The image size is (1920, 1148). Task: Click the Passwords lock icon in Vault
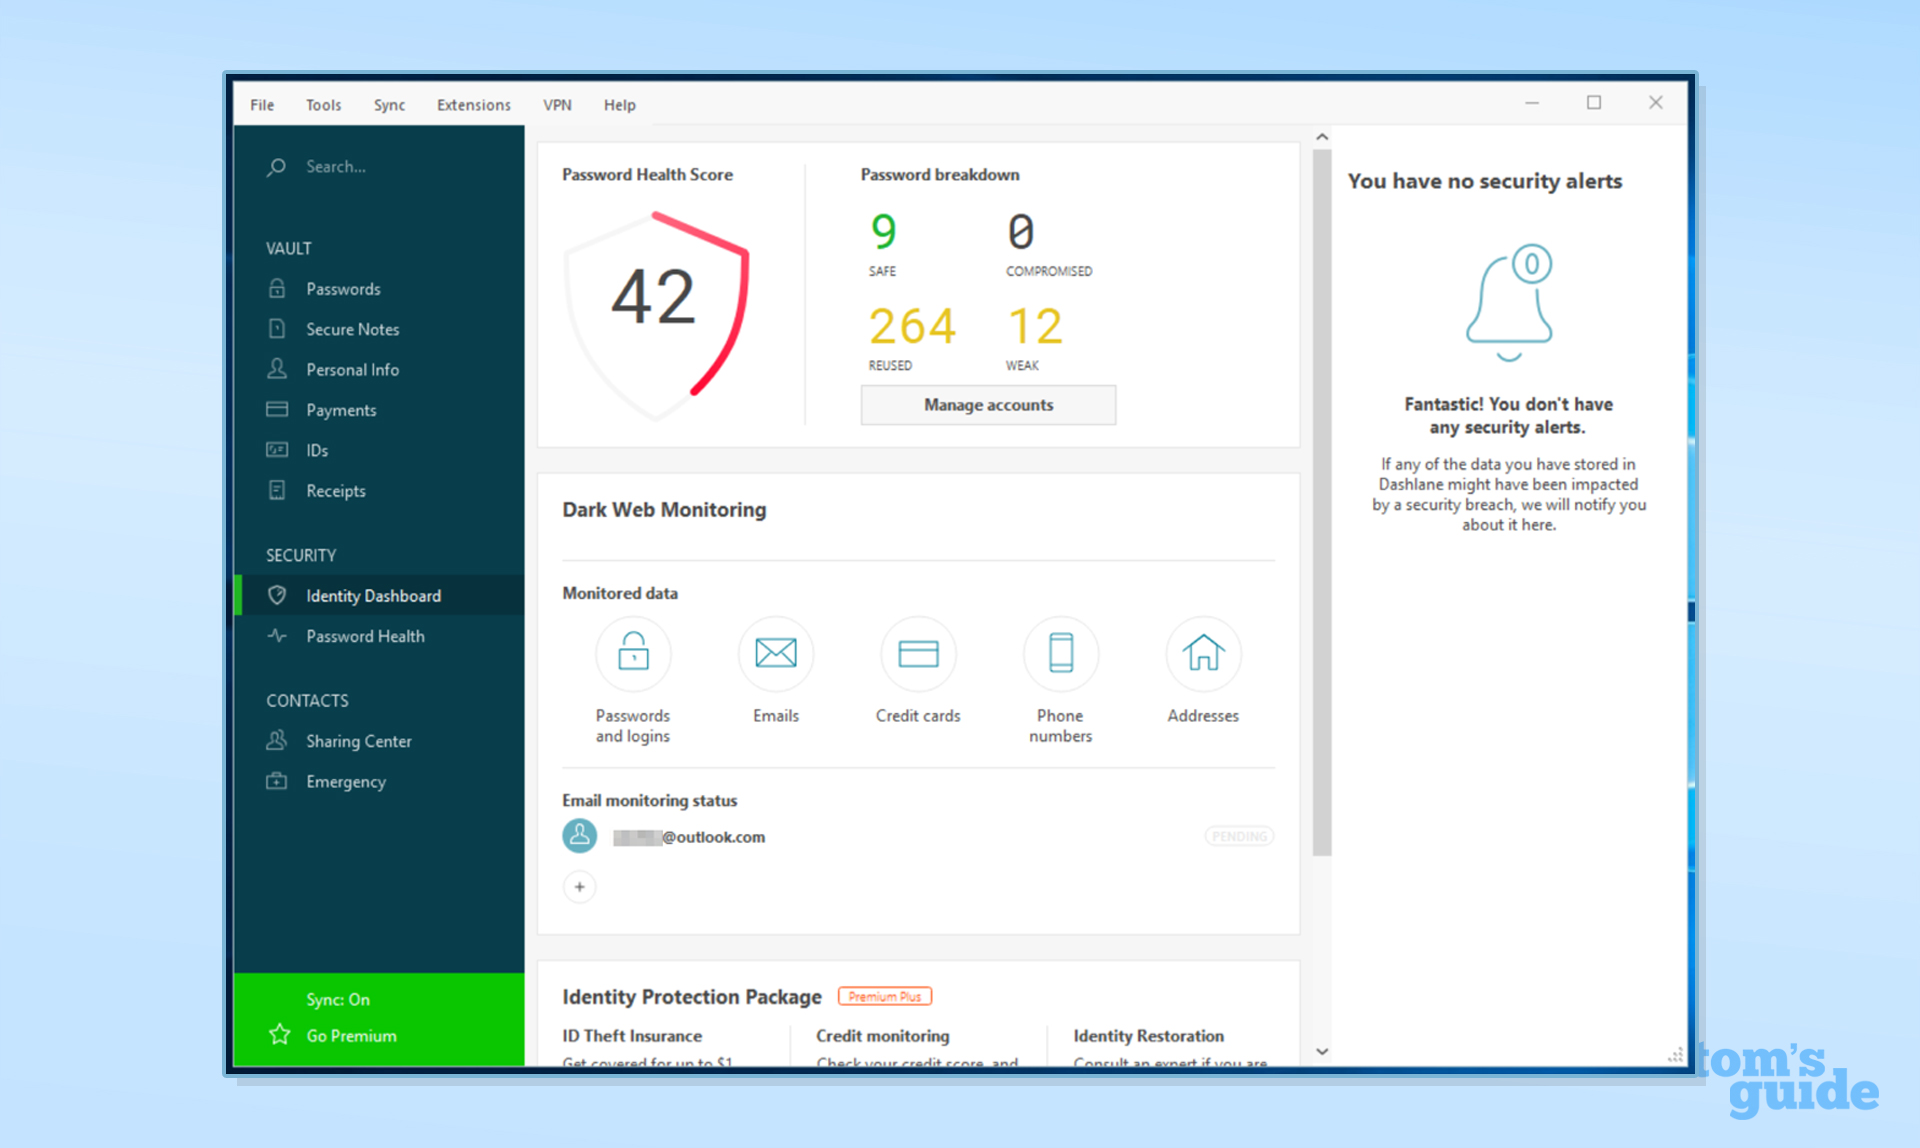point(277,288)
